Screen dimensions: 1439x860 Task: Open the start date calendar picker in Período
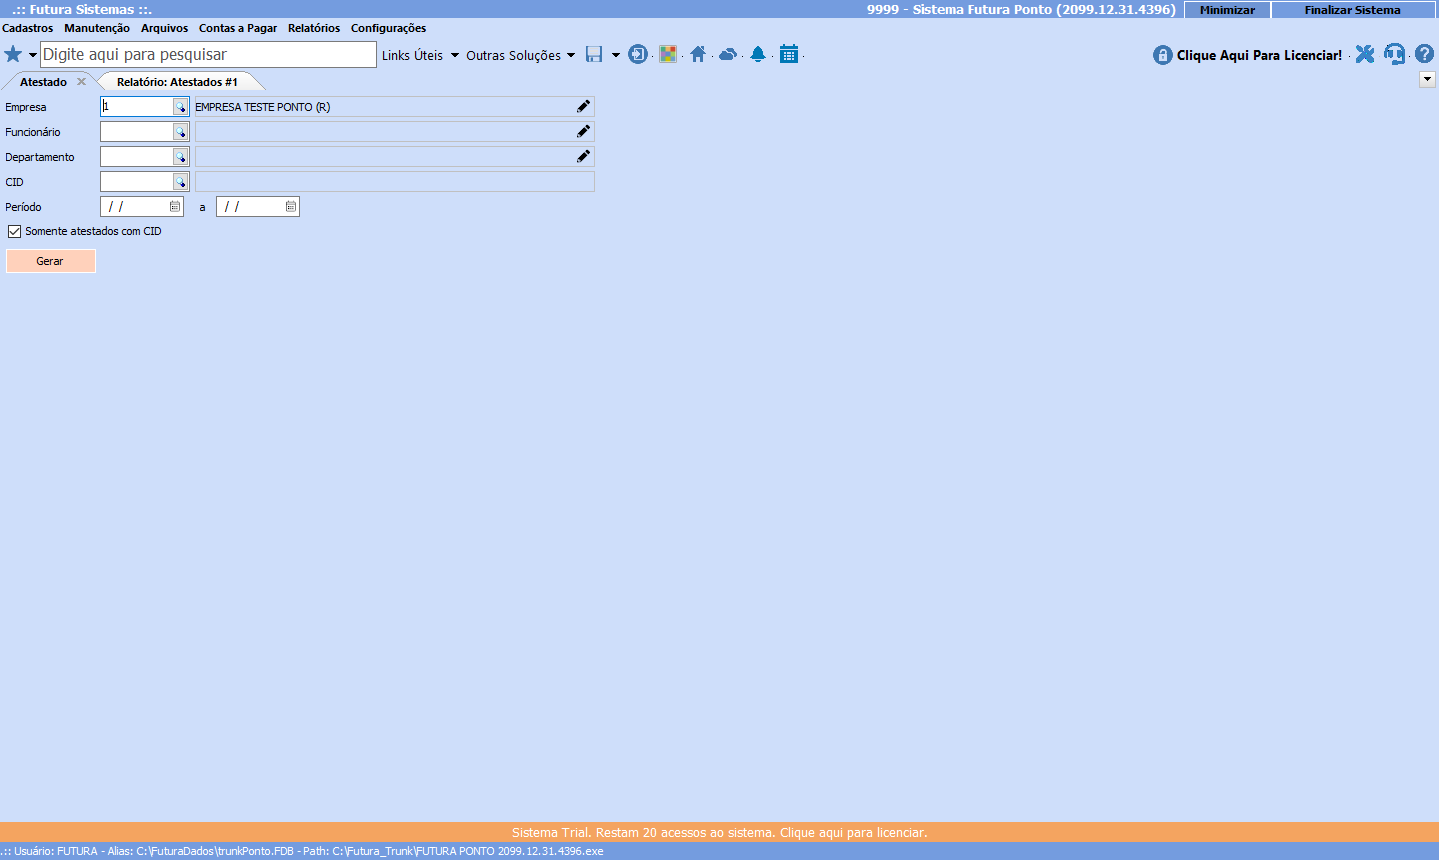pos(175,207)
